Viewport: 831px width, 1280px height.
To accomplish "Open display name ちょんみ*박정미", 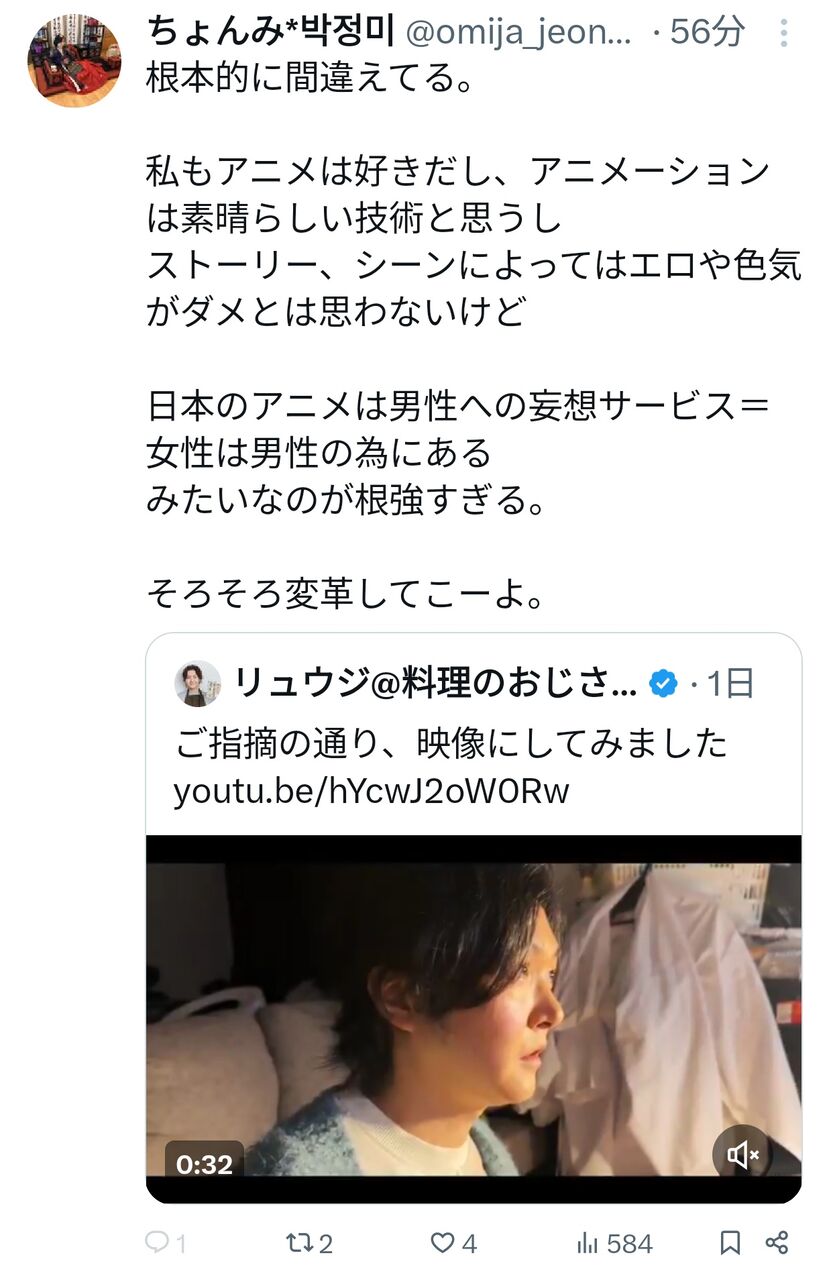I will (271, 32).
